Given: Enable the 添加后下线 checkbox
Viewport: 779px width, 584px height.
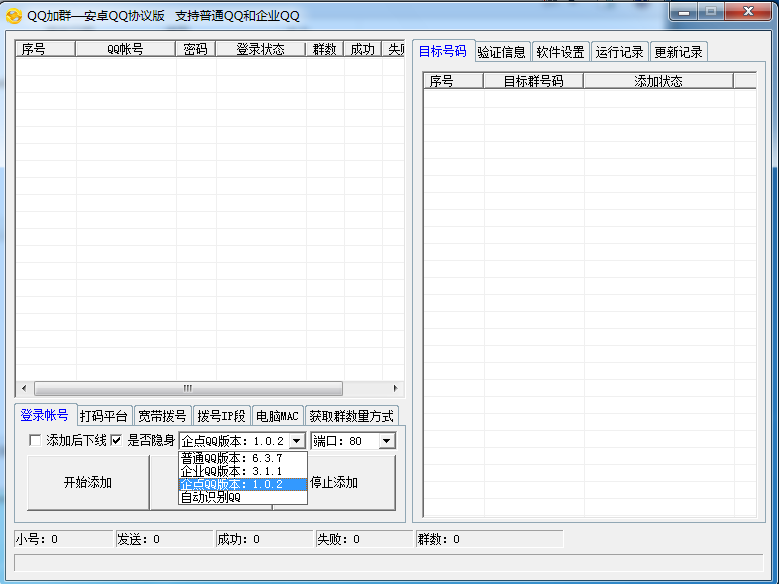Looking at the screenshot, I should (x=35, y=440).
